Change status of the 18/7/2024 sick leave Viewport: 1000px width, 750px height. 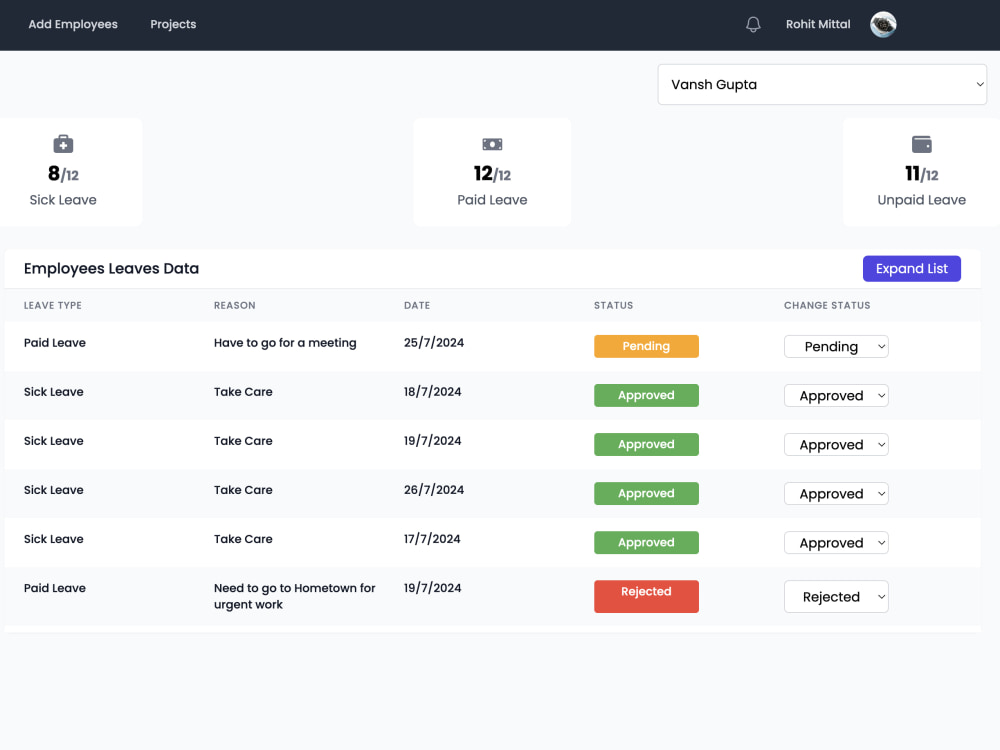click(x=836, y=395)
